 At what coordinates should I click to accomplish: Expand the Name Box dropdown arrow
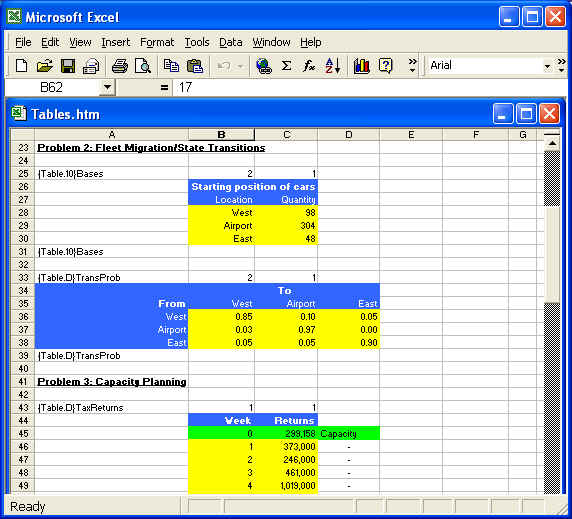107,88
